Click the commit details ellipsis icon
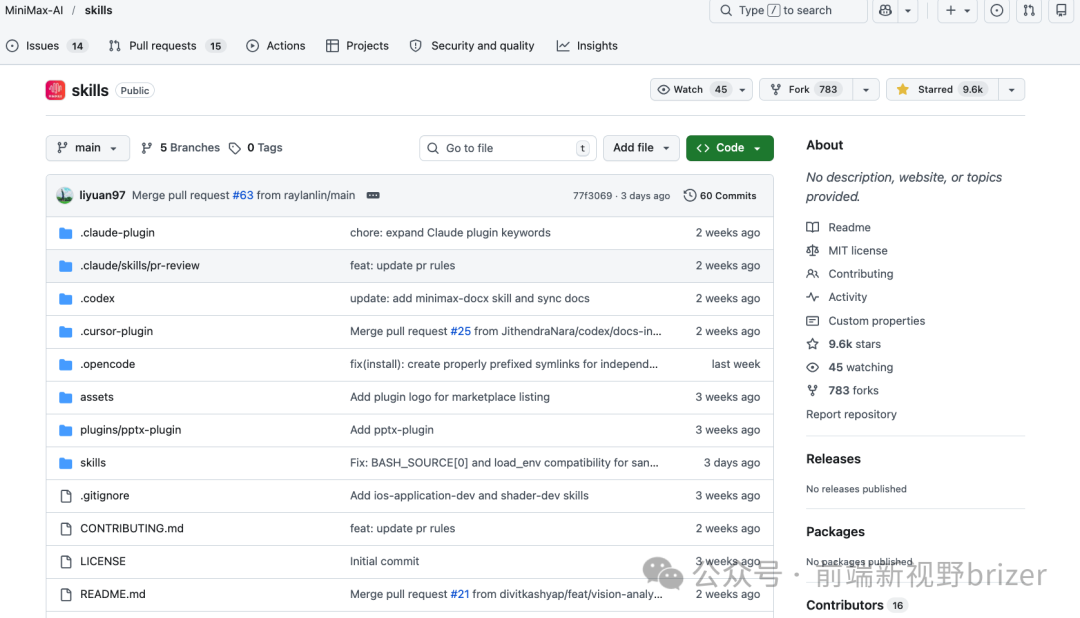The image size is (1080, 618). [373, 196]
